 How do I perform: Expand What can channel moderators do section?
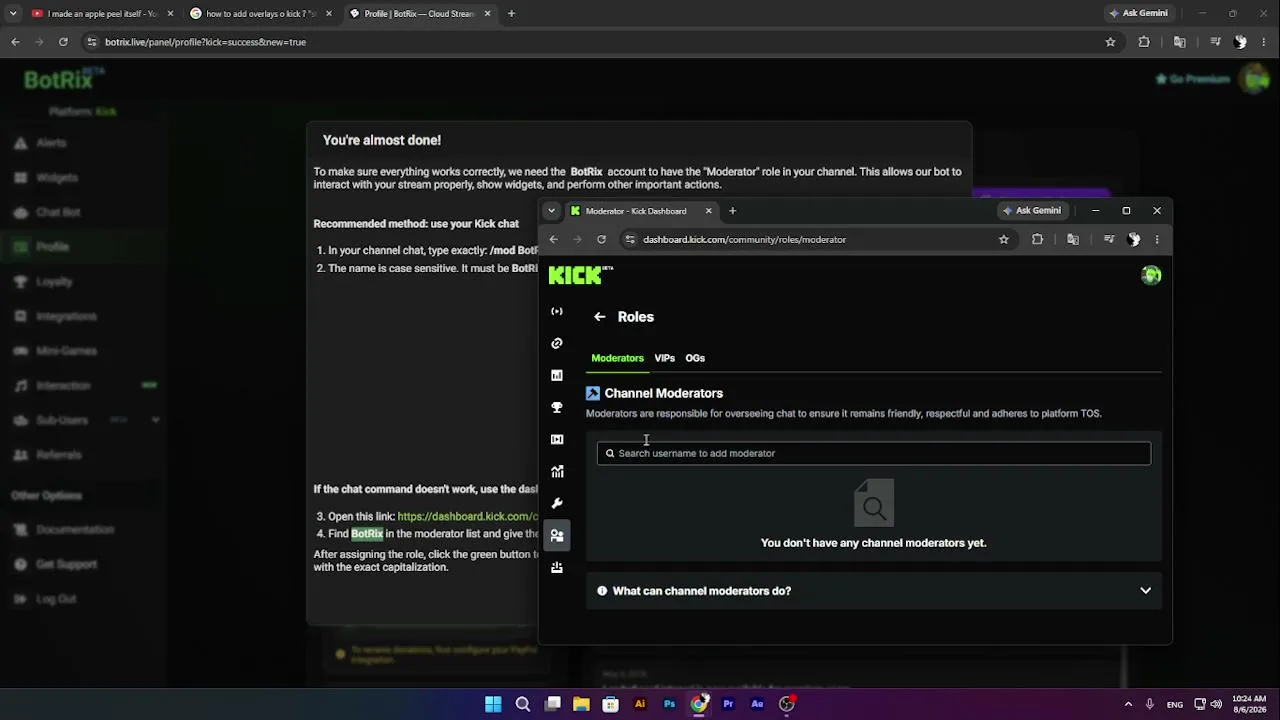(874, 591)
